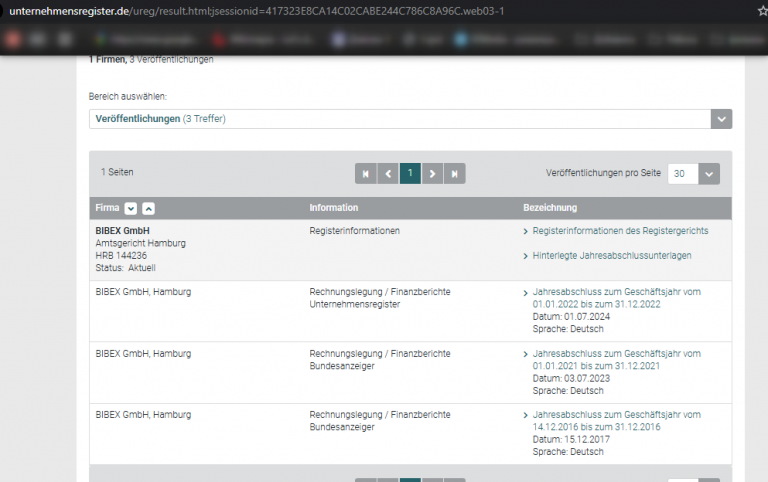Screen dimensions: 768x482
Task: Click Status: Aktuell text
Action: 125,268
